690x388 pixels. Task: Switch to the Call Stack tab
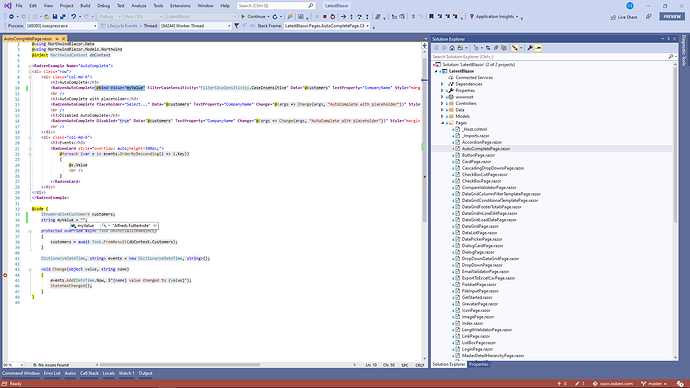click(x=89, y=373)
